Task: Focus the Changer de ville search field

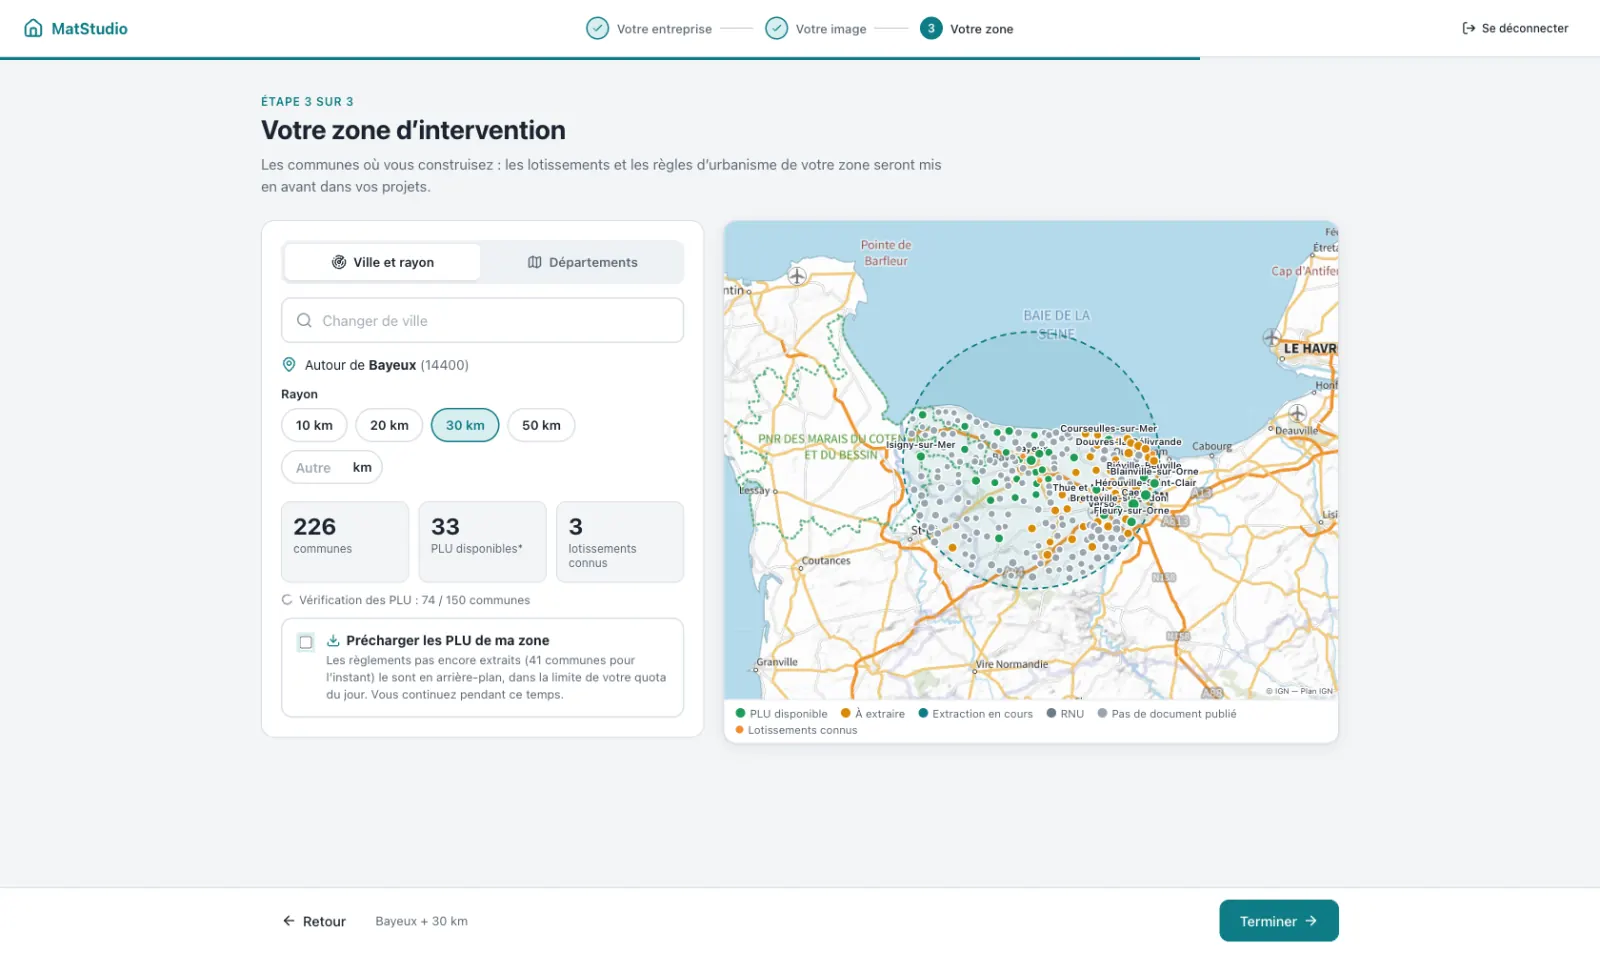Action: click(x=482, y=321)
